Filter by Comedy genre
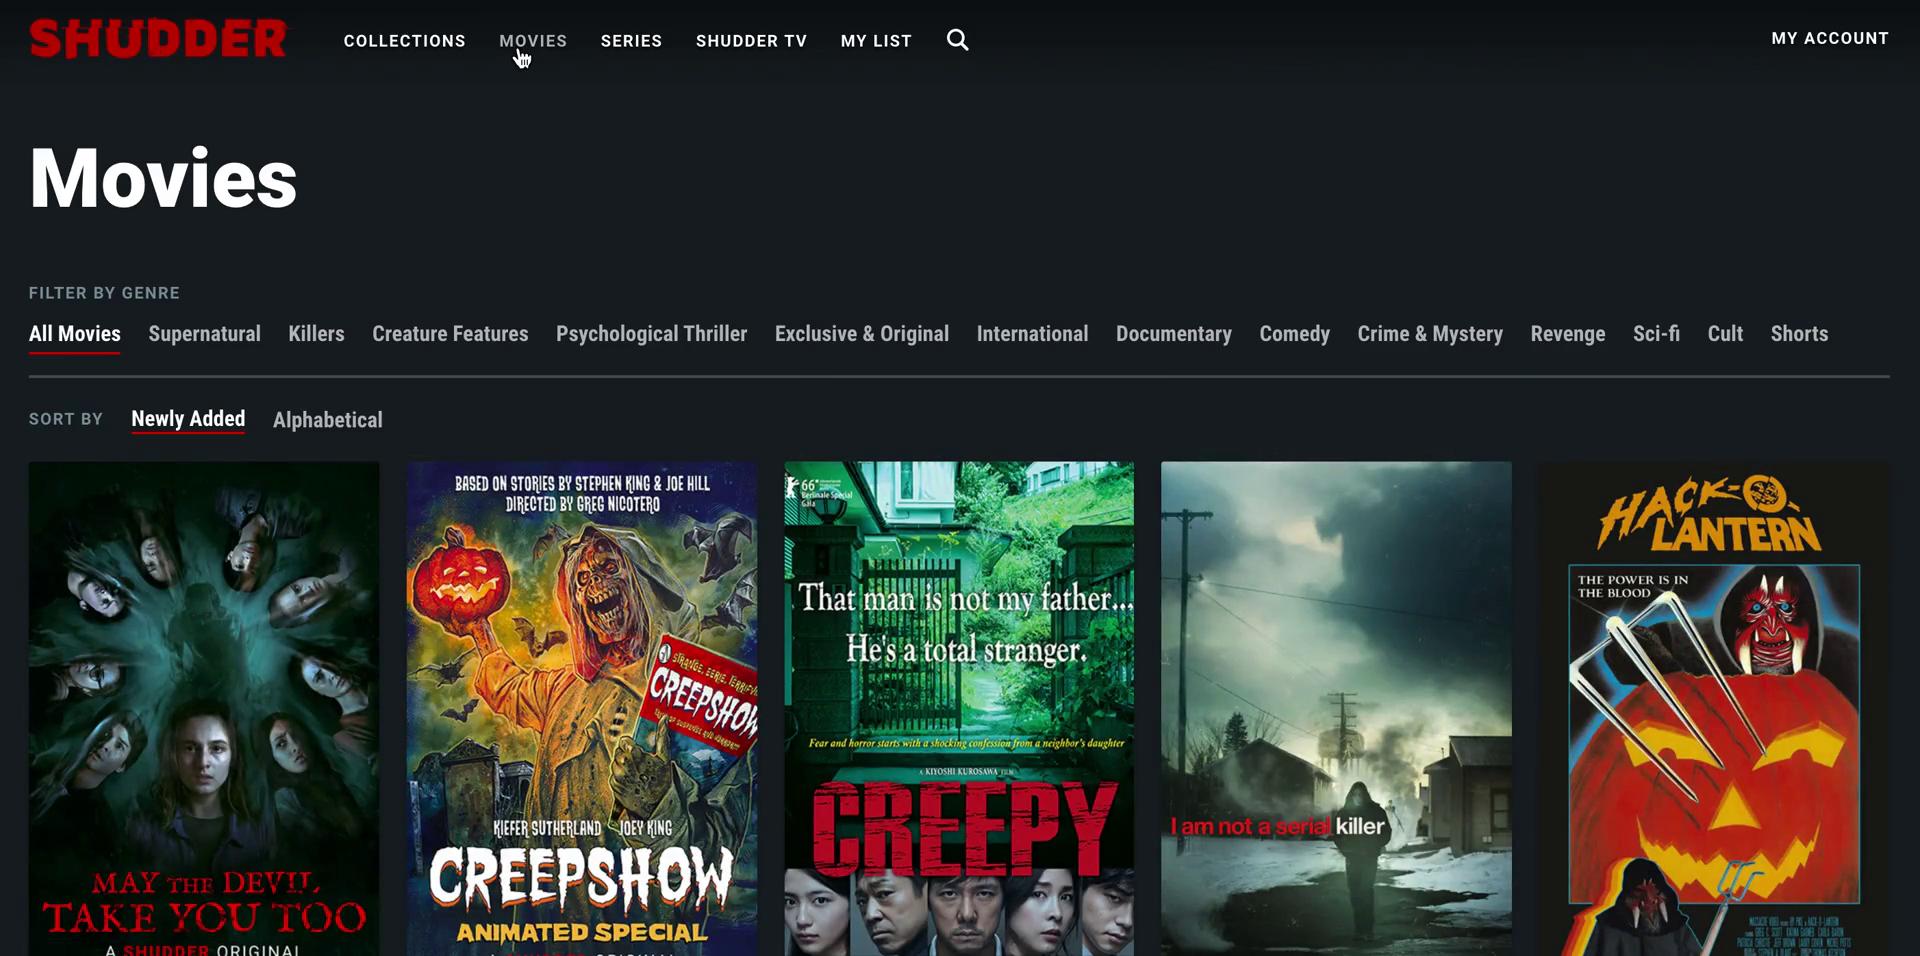 1294,334
